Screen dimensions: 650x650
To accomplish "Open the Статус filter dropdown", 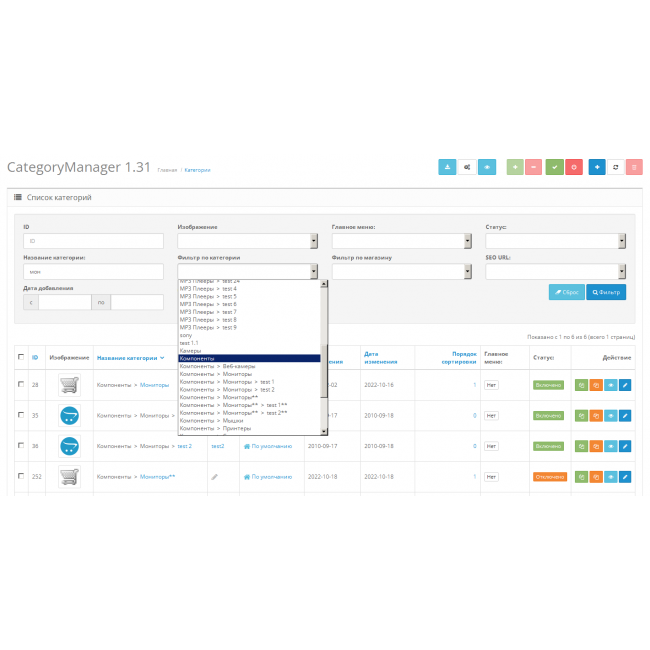I will [553, 241].
